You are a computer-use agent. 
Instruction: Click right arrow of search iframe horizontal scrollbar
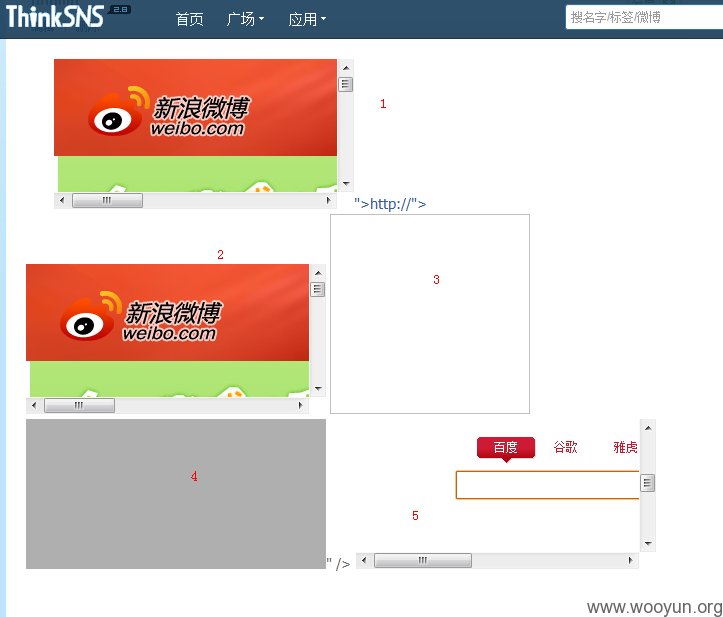pos(630,561)
